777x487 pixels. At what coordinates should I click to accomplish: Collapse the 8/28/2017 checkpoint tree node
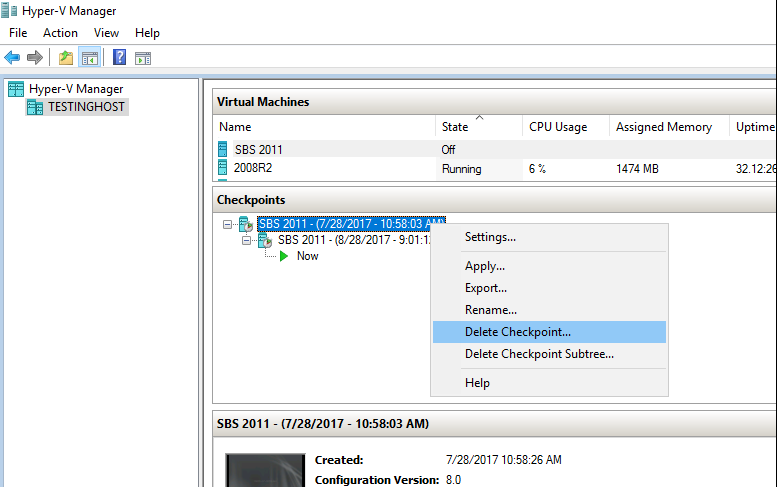tap(246, 241)
